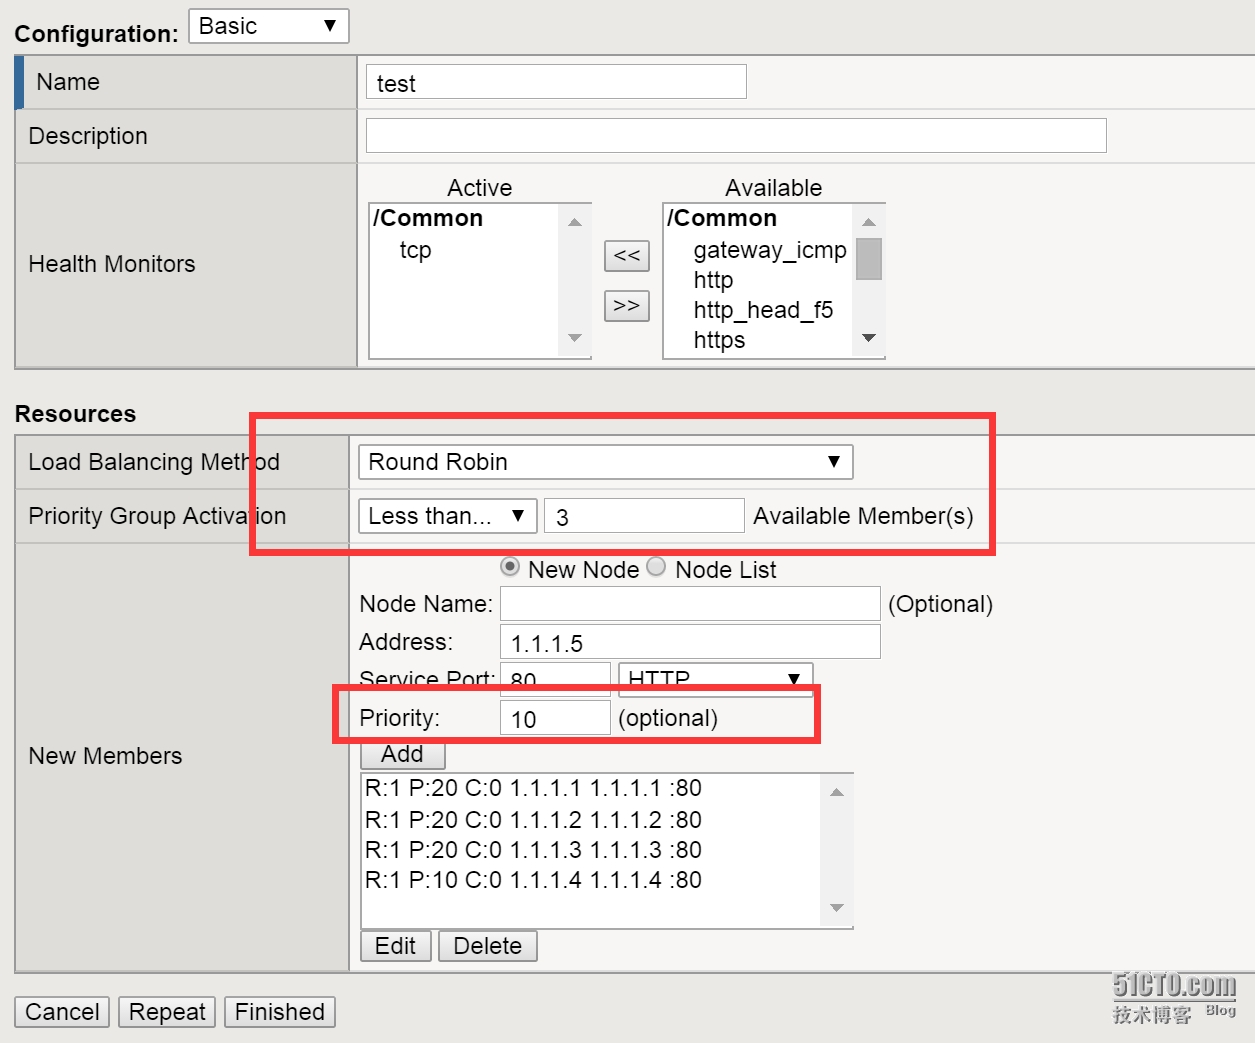Select member 1.1.1.4 :80 in list

click(533, 880)
